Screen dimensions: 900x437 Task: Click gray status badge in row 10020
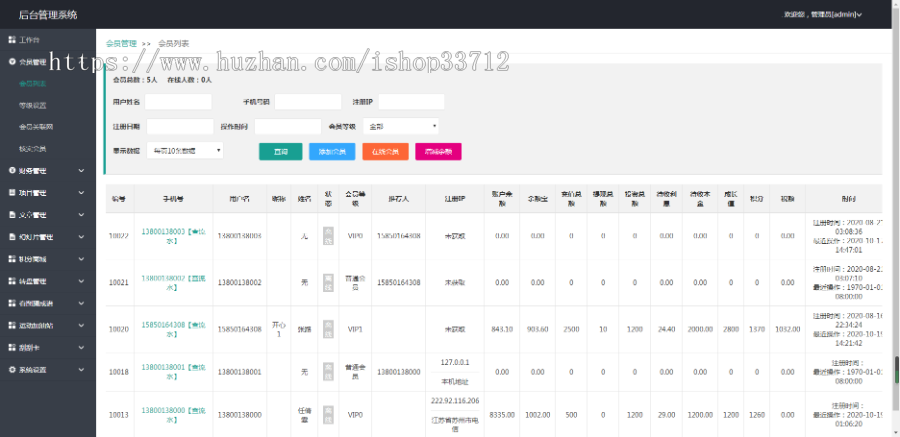[x=328, y=329]
